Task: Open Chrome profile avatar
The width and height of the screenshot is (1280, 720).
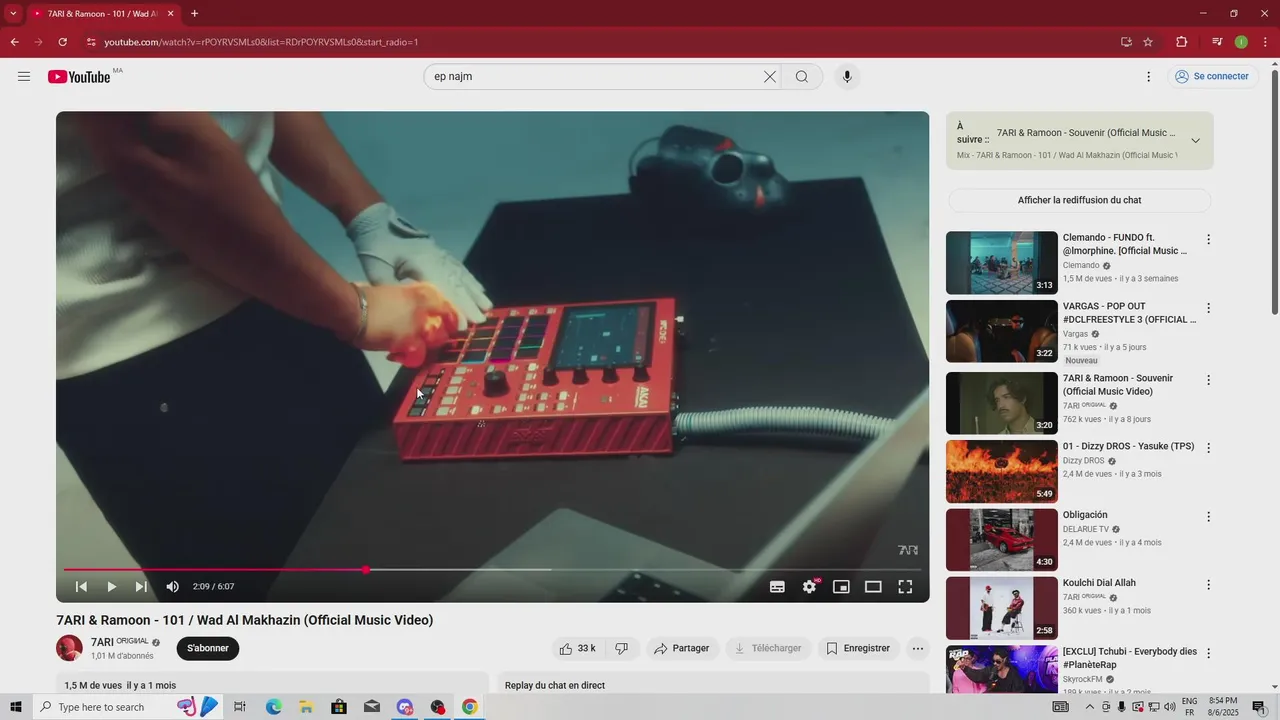Action: (1241, 42)
